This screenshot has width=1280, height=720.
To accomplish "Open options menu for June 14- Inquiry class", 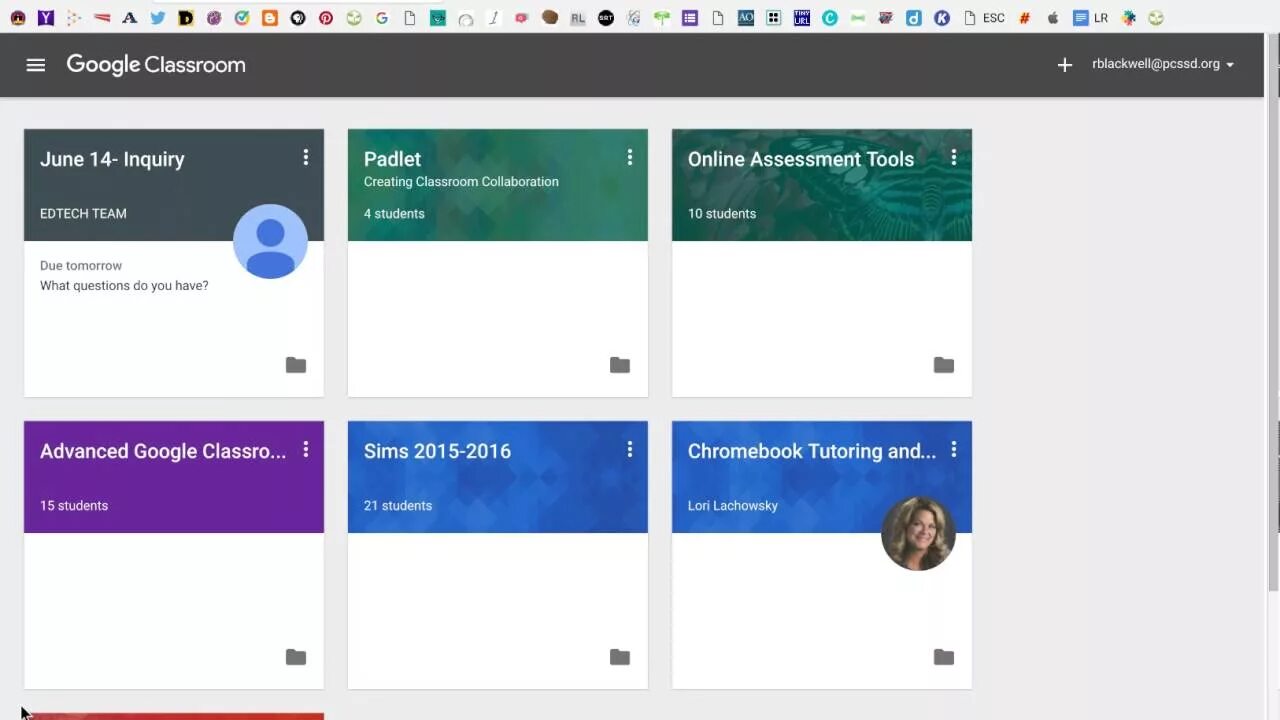I will click(306, 157).
